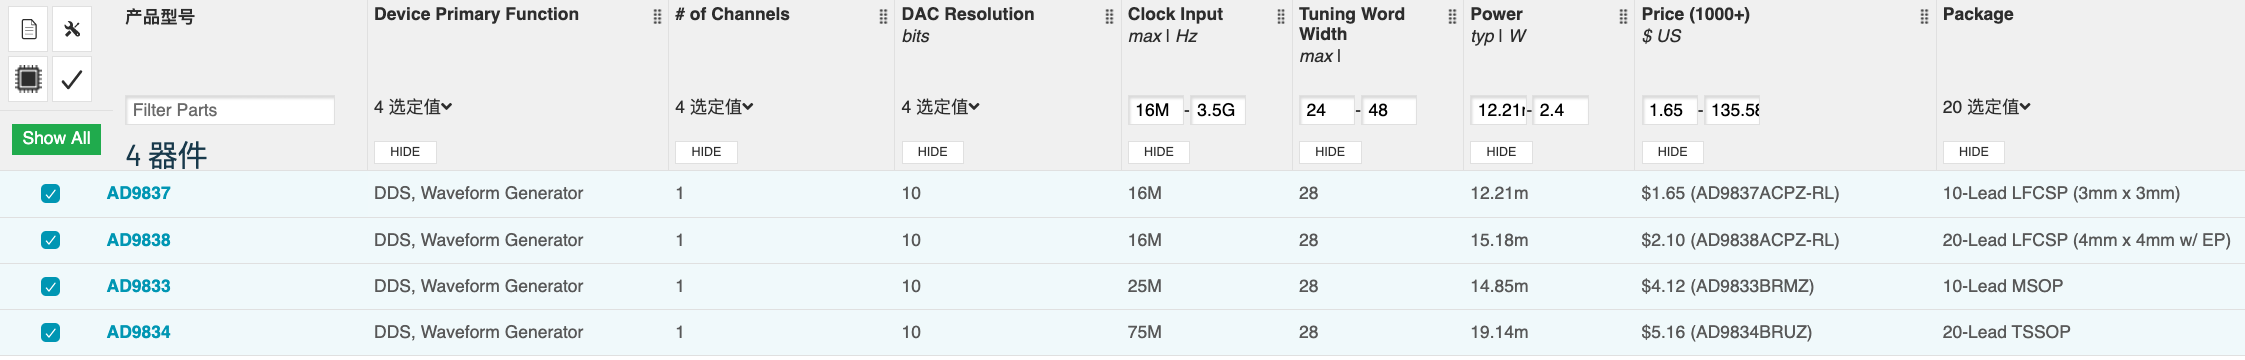This screenshot has height=360, width=2245.
Task: Click the checkmark icon button
Action: pyautogui.click(x=72, y=79)
